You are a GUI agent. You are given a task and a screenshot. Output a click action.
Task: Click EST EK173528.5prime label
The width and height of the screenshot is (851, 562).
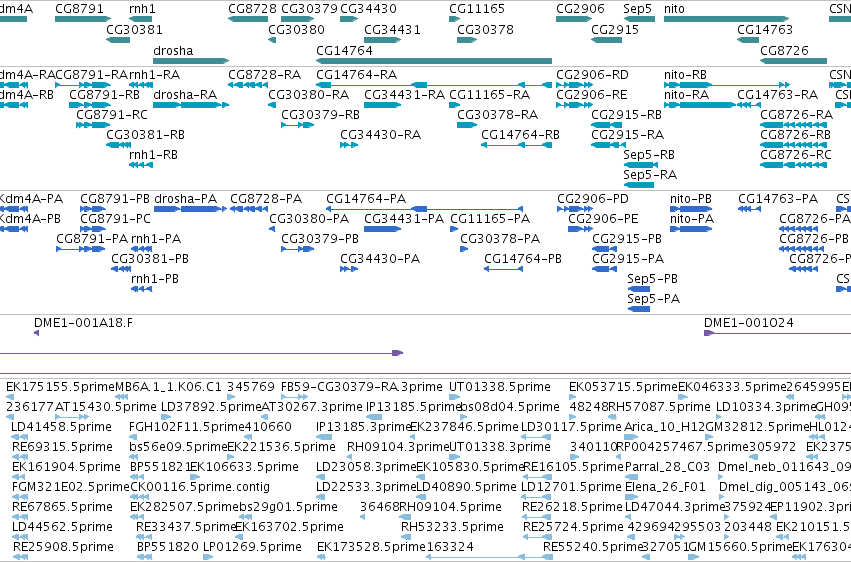[x=371, y=547]
